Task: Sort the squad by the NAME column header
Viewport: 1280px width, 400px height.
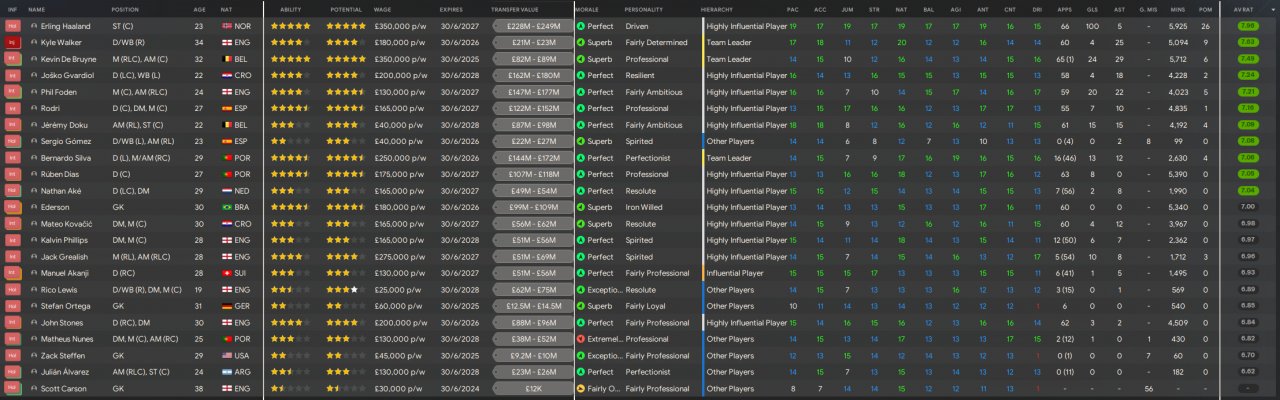Action: [37, 8]
